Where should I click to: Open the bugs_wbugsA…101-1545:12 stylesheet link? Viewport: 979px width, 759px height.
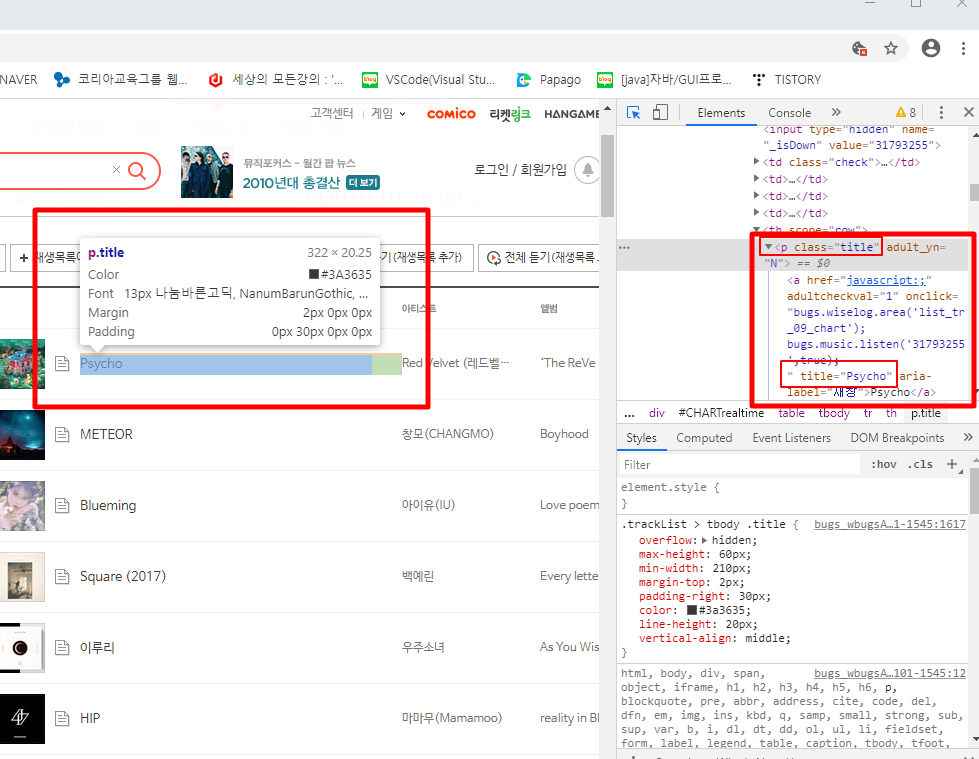click(890, 673)
